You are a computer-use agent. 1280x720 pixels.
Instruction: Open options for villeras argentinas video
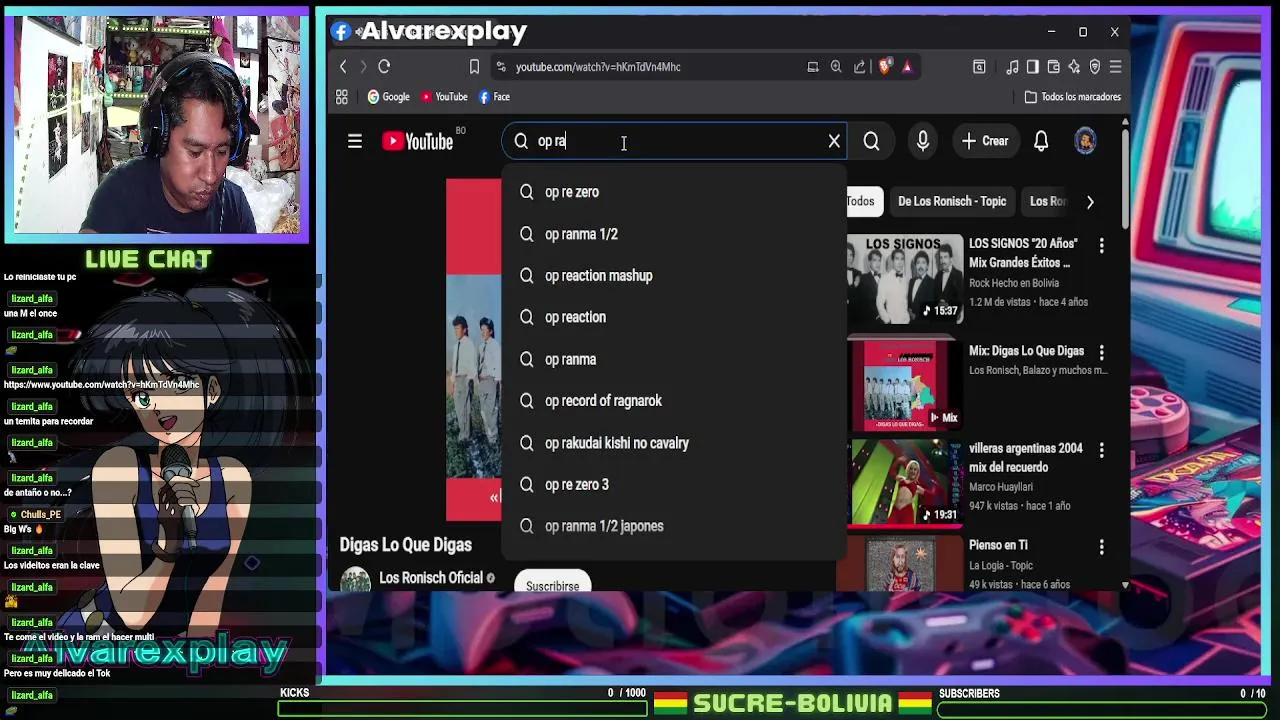pos(1102,450)
